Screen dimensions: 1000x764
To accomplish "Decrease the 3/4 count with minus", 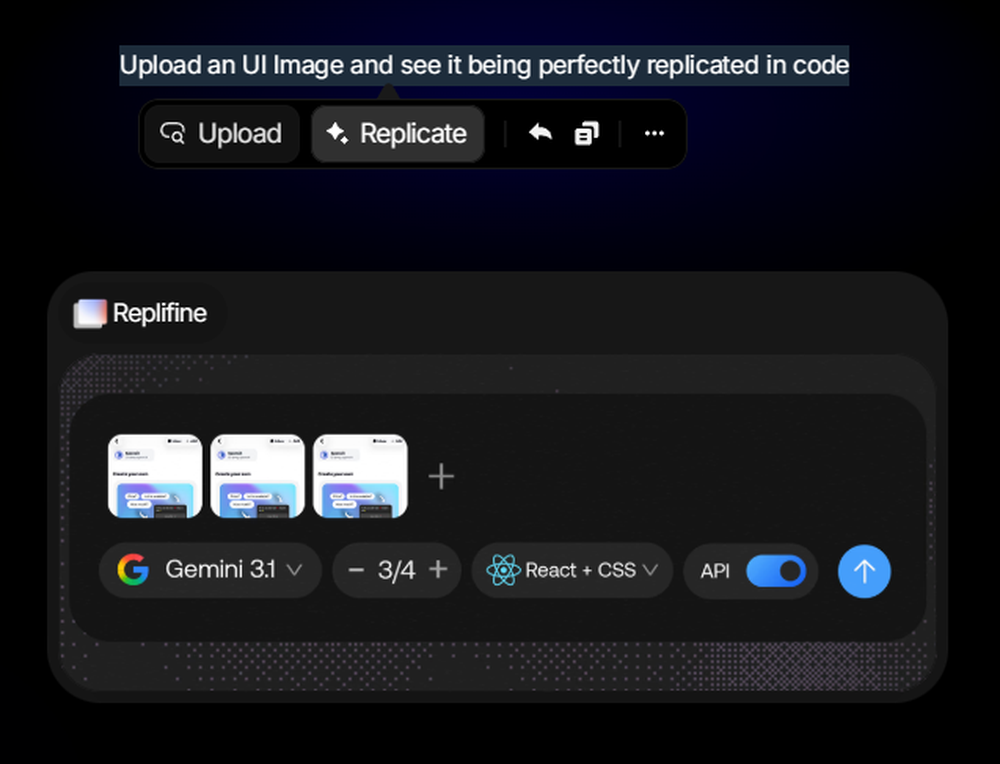I will 356,570.
